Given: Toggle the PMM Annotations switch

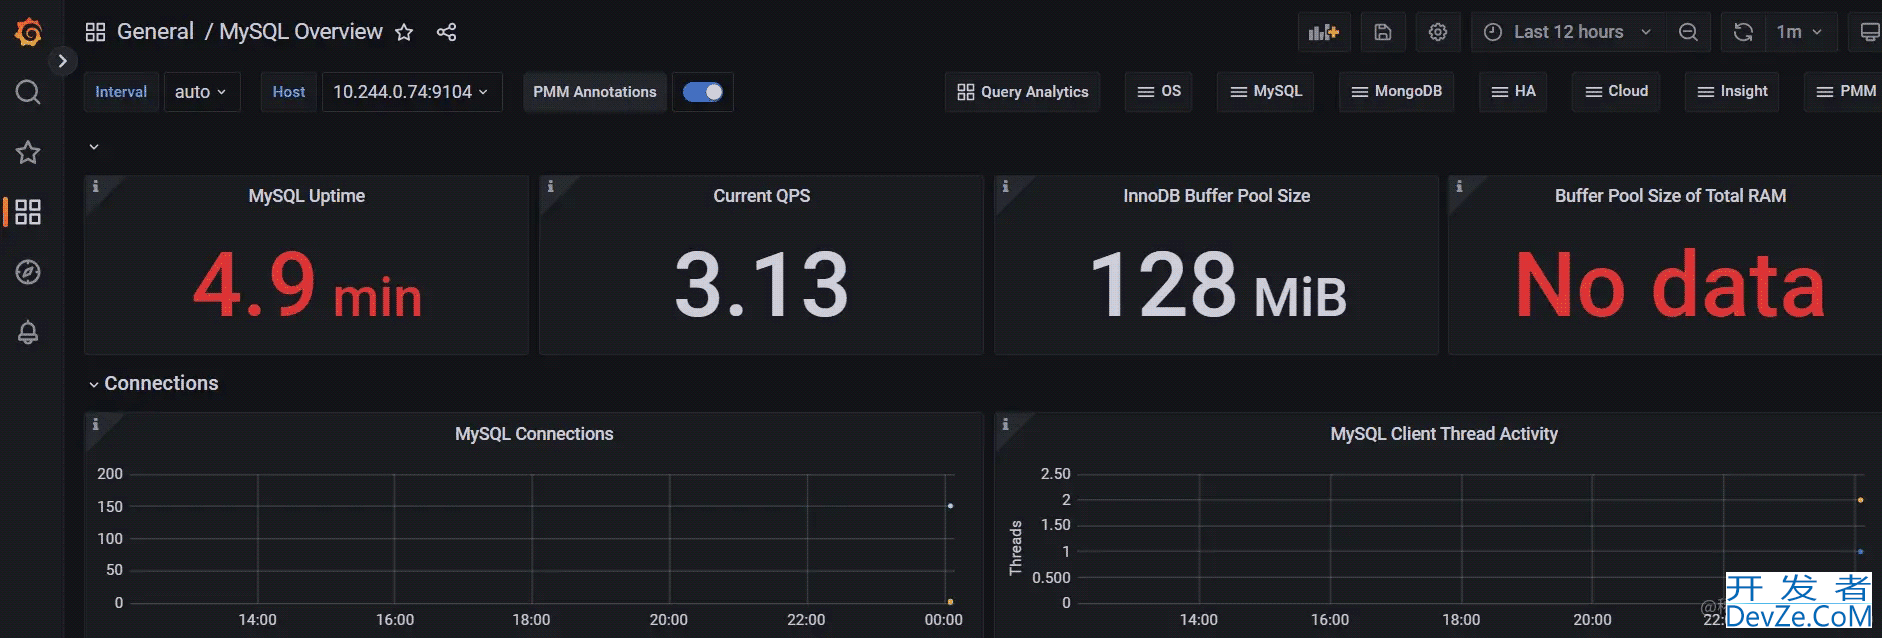Looking at the screenshot, I should pyautogui.click(x=703, y=92).
